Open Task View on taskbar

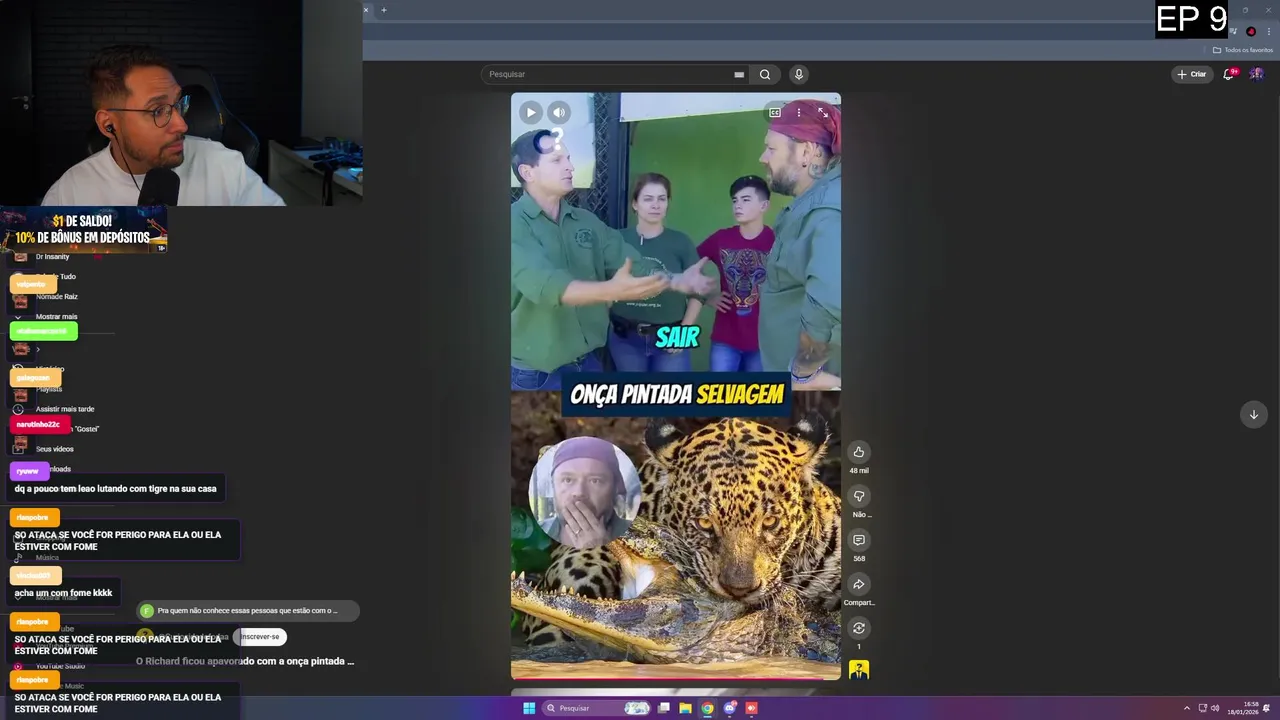(x=663, y=708)
